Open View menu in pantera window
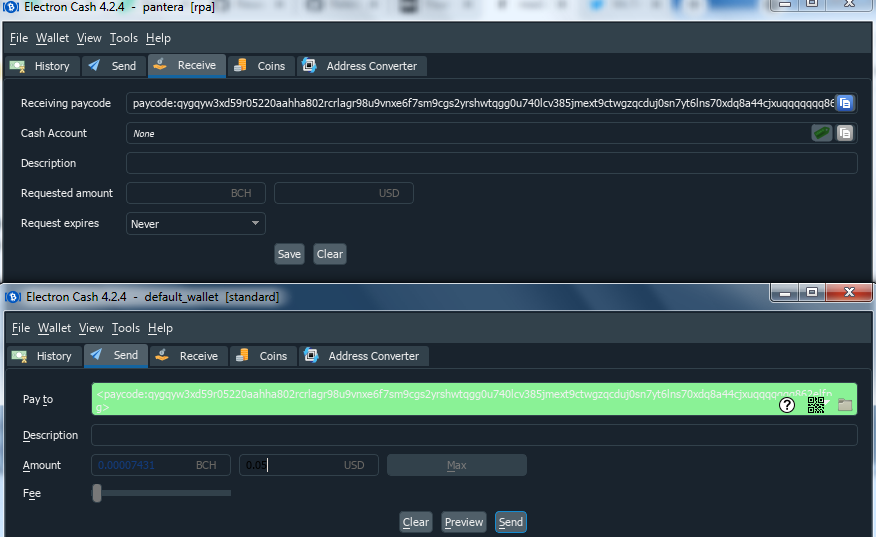The height and width of the screenshot is (537, 876). pyautogui.click(x=89, y=38)
